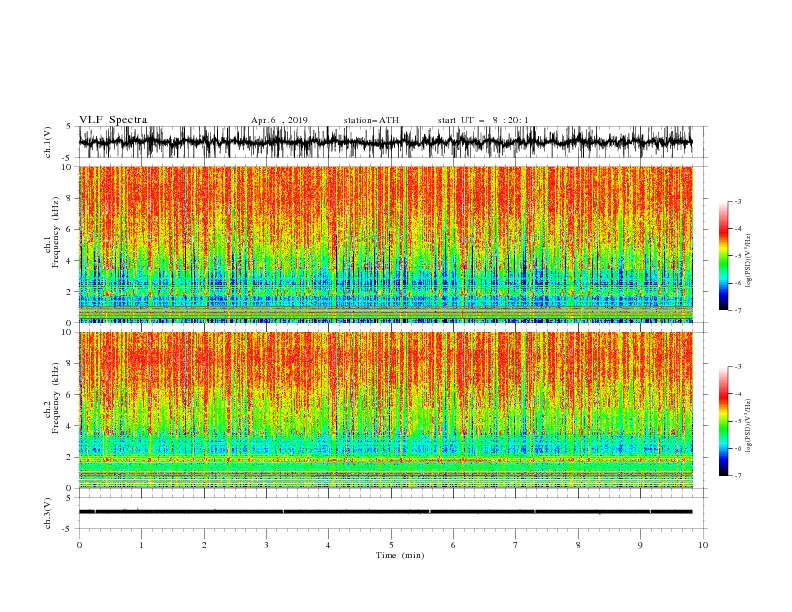Click the upper PSD color scale bar

(723, 256)
